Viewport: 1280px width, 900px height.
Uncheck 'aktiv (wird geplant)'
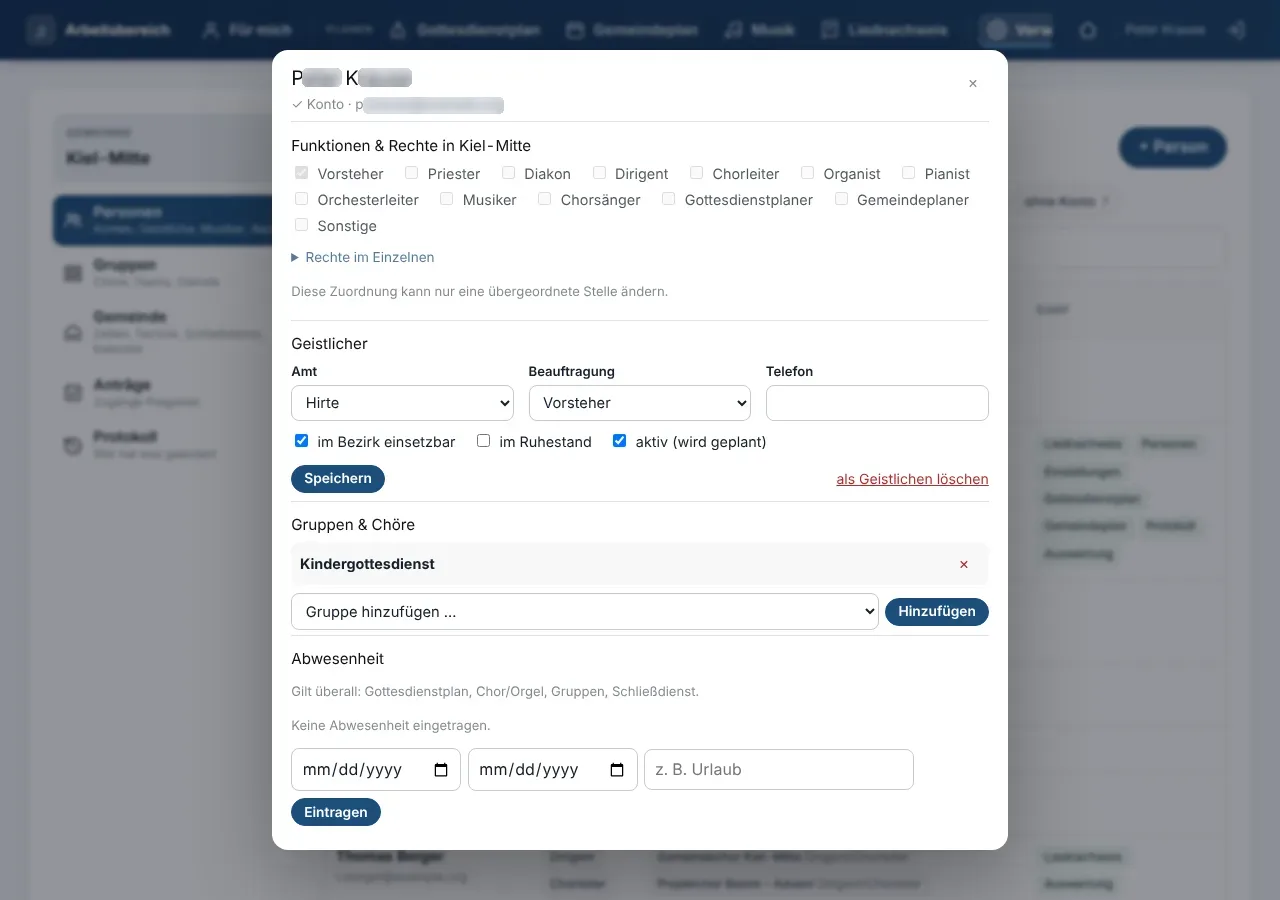point(619,441)
